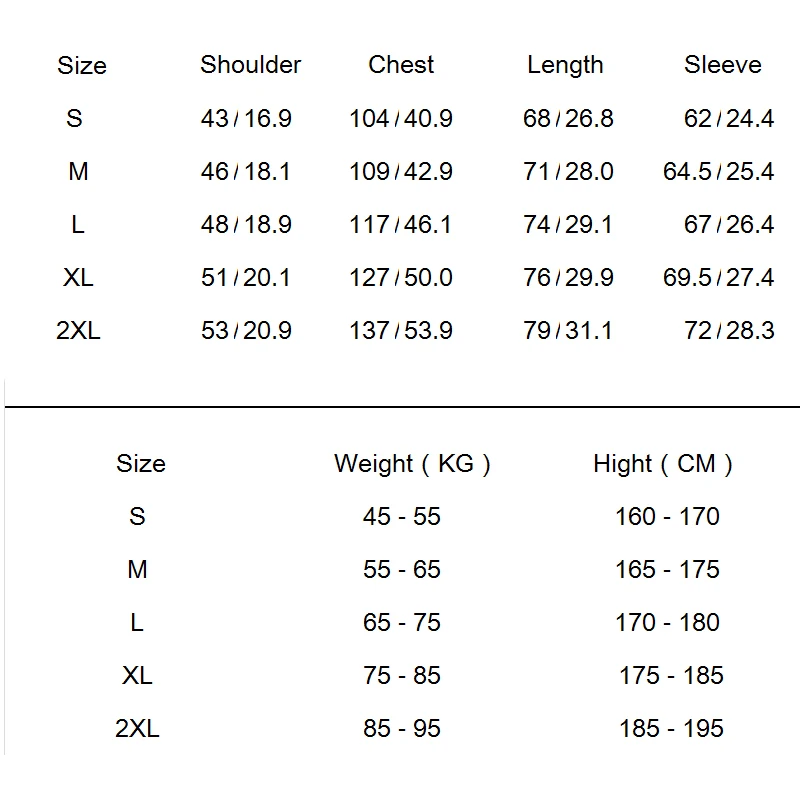Screen dimensions: 800x800
Task: Click length value 74 / 29.1
Action: pyautogui.click(x=567, y=225)
